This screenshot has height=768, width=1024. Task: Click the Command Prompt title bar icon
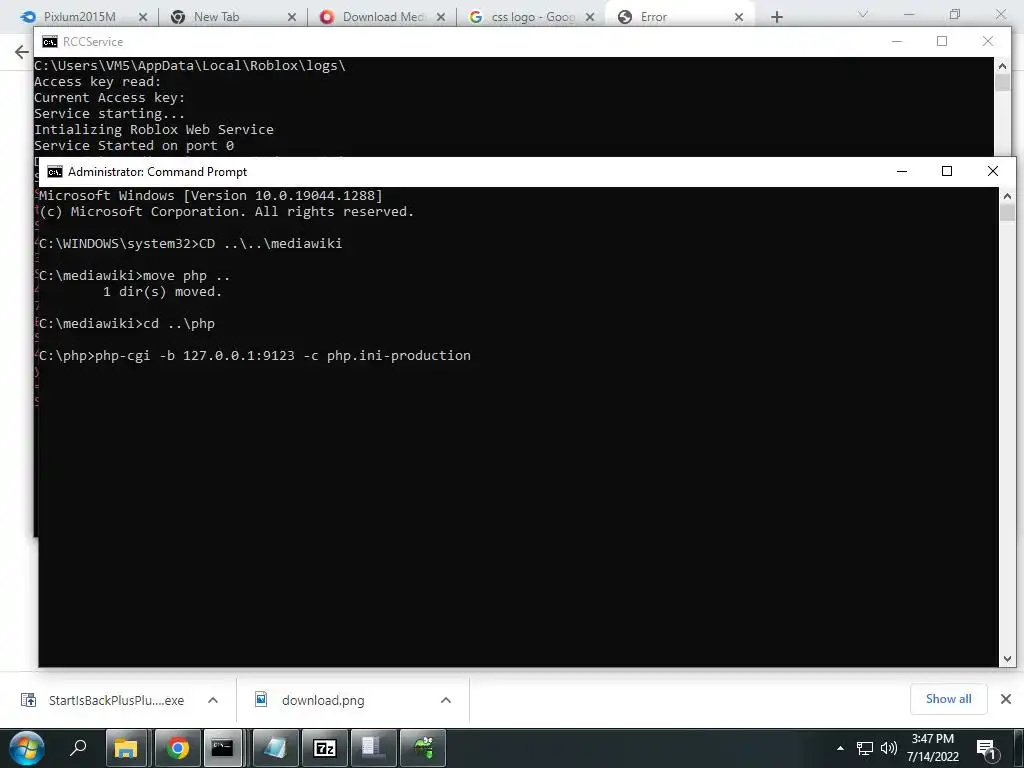55,172
